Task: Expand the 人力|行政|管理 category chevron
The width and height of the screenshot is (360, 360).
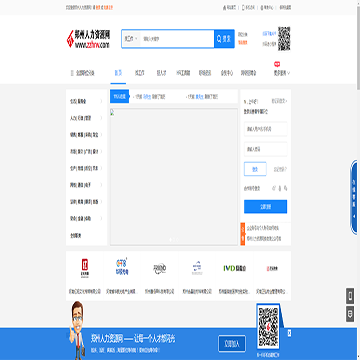Action: [101, 118]
